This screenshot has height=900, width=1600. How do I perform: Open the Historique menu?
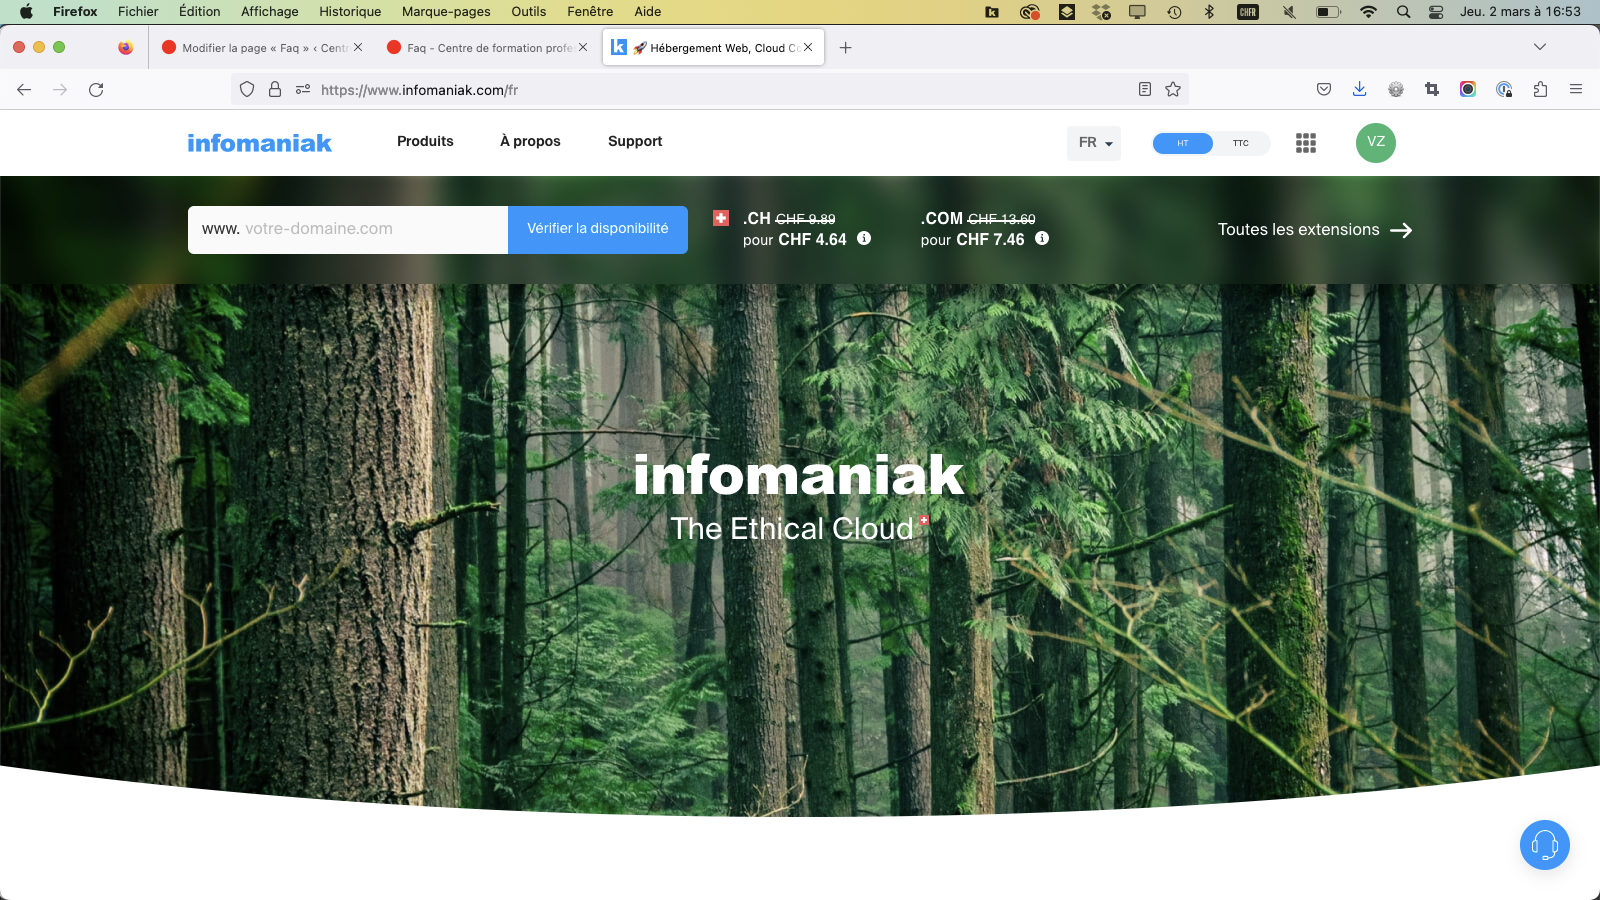click(x=350, y=12)
